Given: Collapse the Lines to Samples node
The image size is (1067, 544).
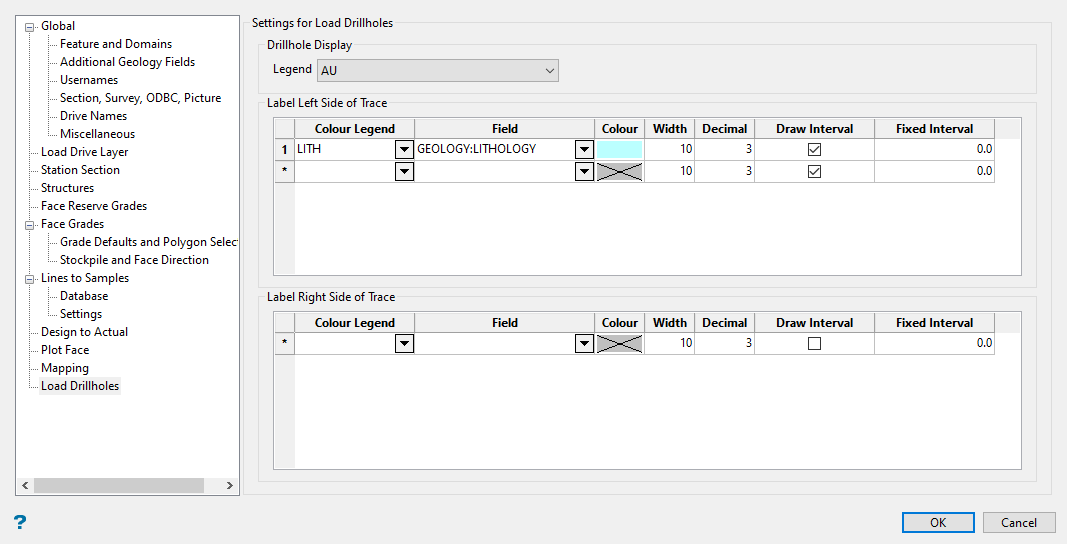Looking at the screenshot, I should 30,278.
